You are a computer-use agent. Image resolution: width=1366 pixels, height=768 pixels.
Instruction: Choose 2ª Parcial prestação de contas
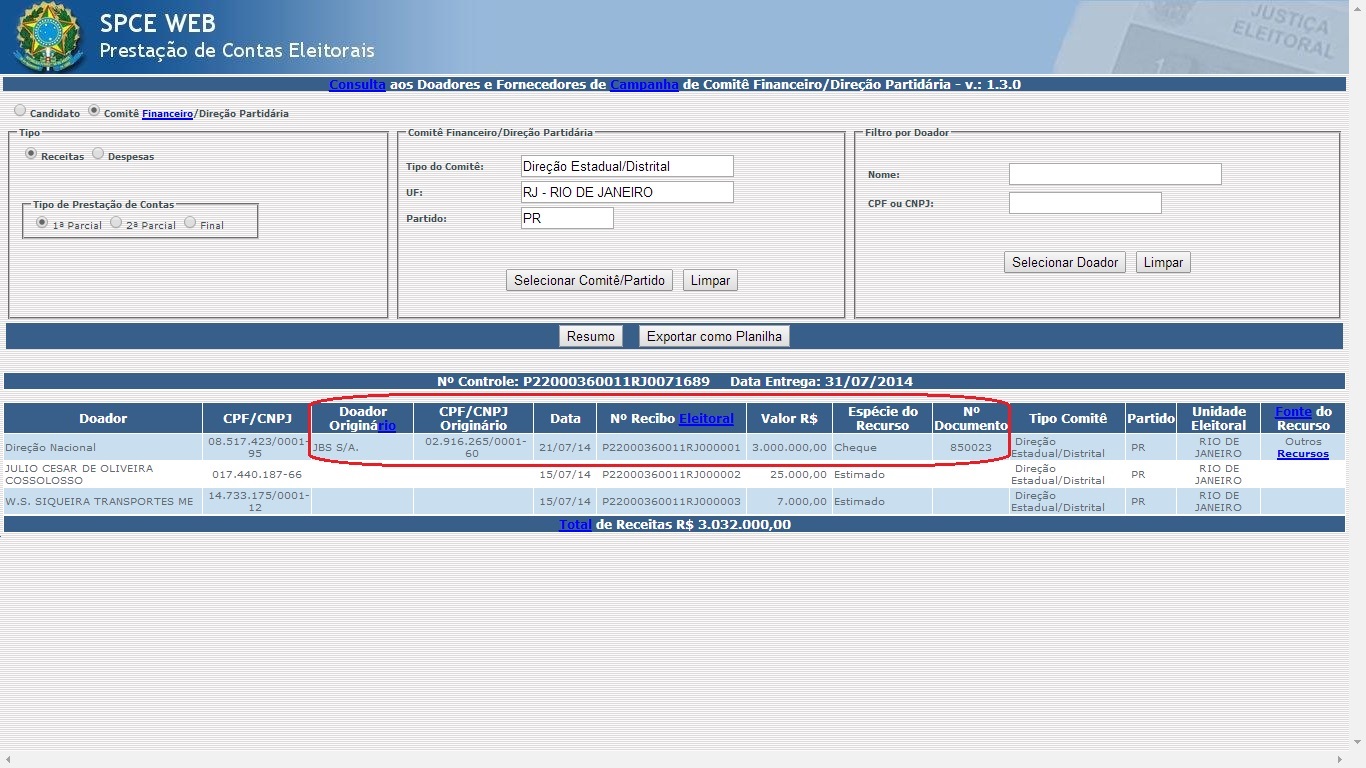pos(116,223)
